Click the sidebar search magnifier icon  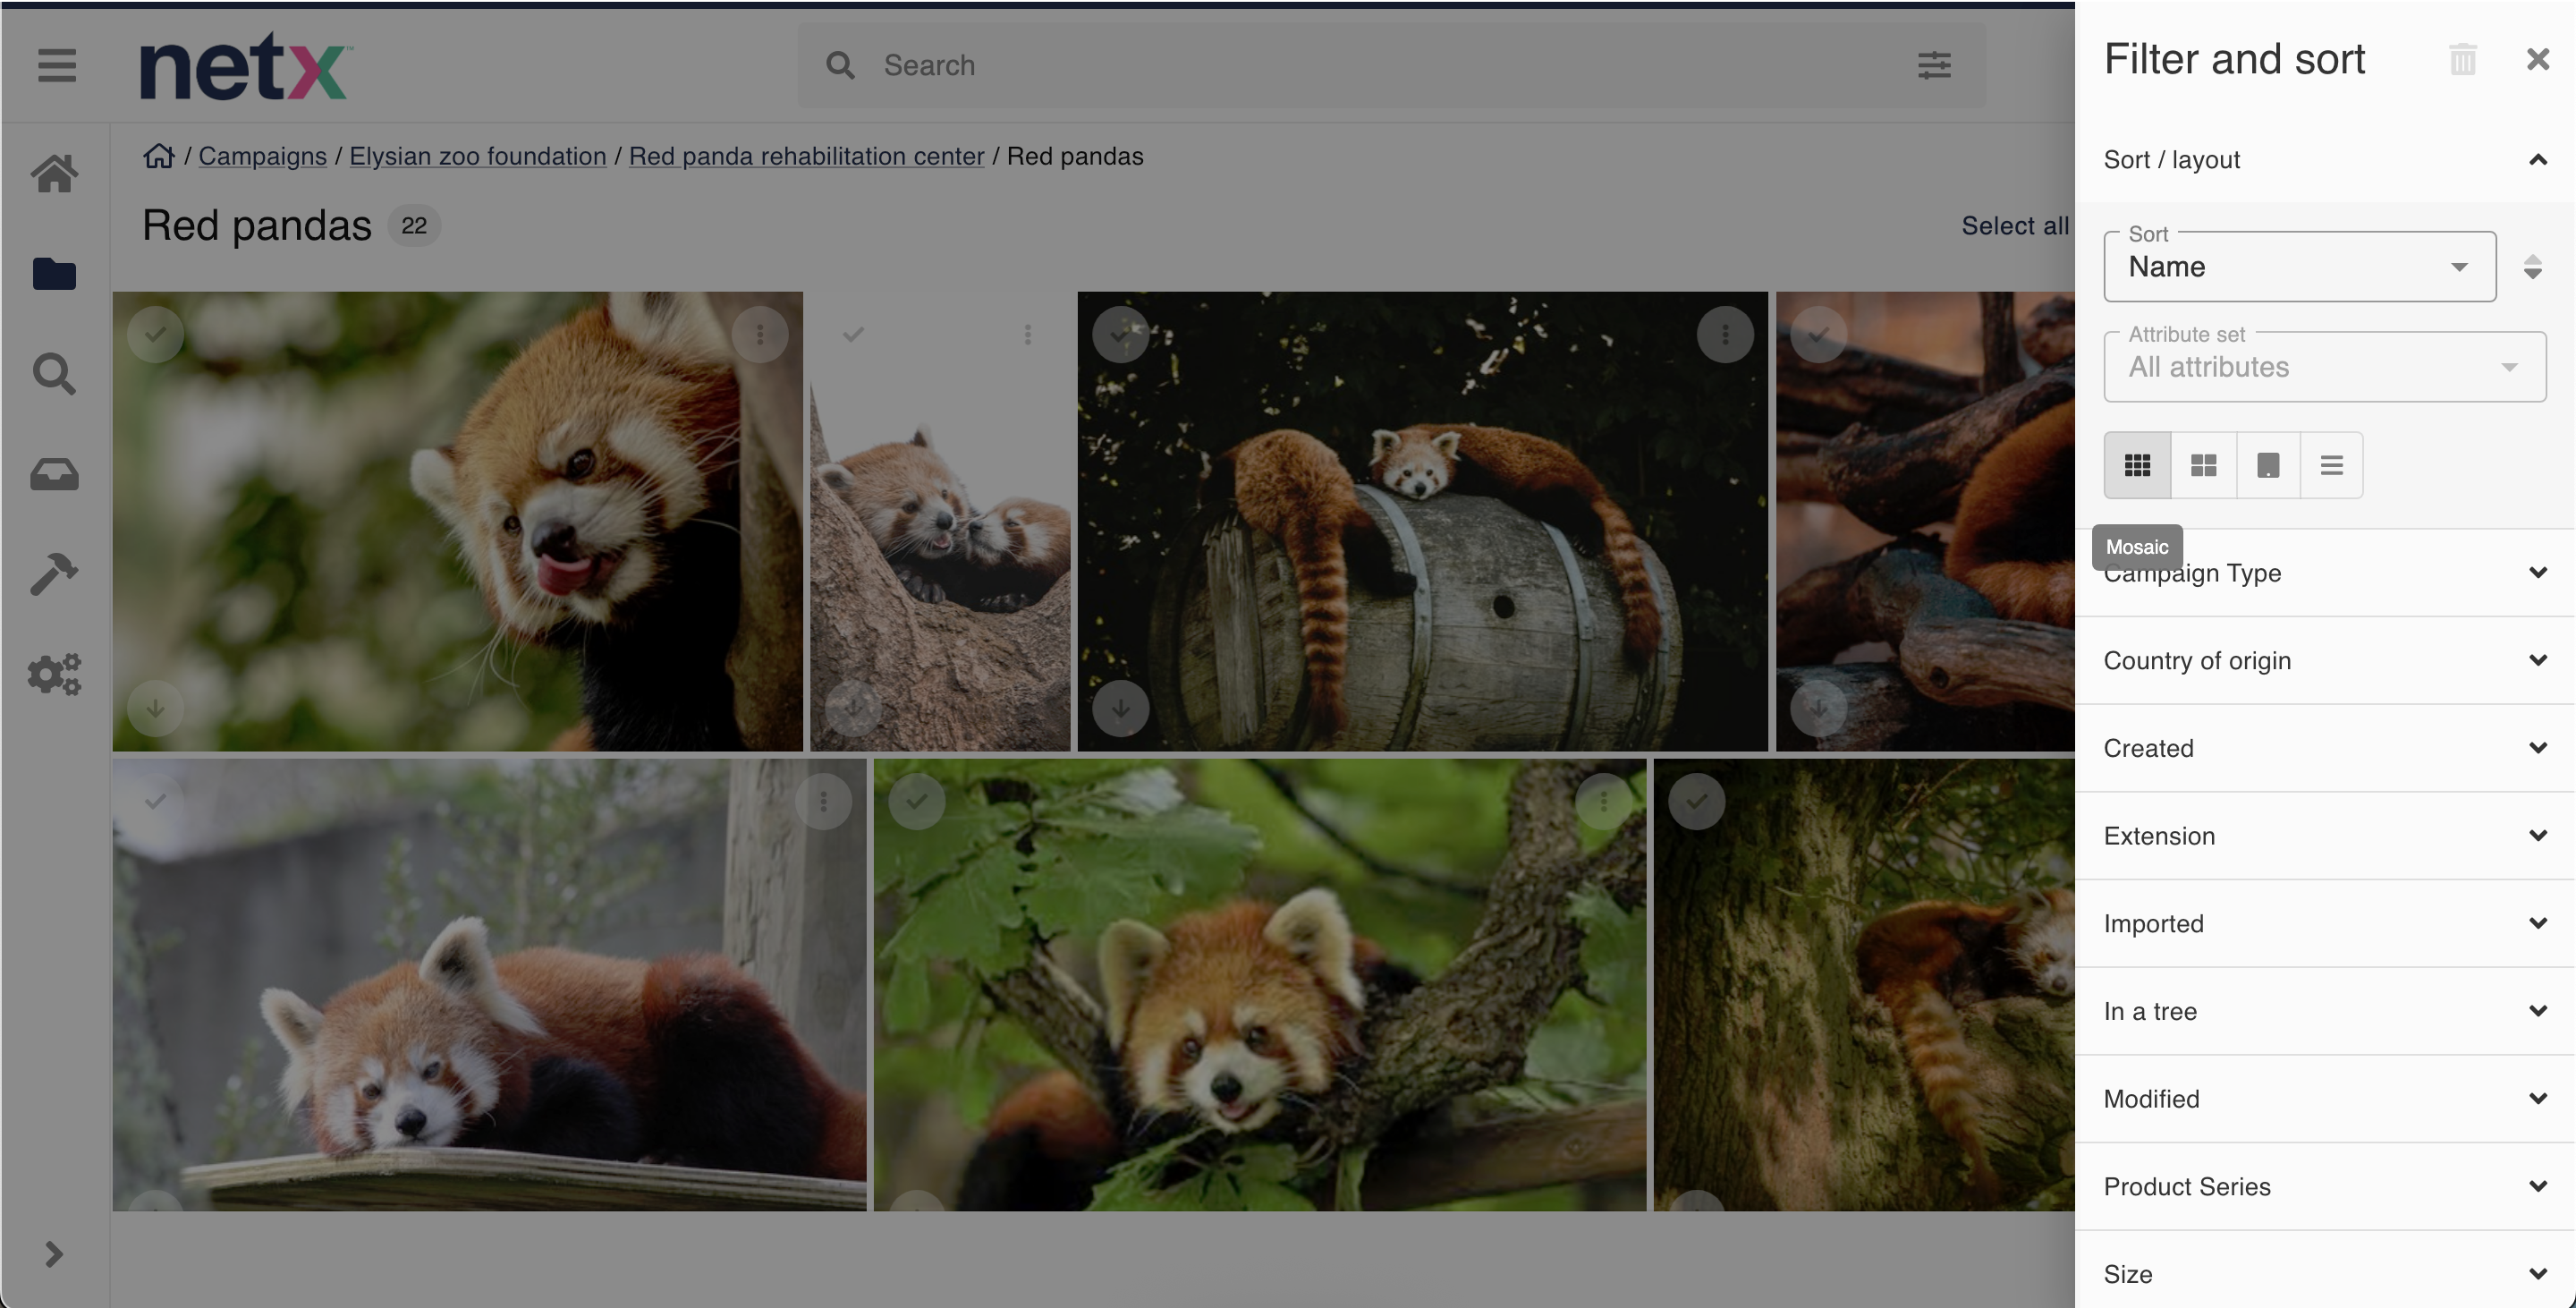pos(54,374)
